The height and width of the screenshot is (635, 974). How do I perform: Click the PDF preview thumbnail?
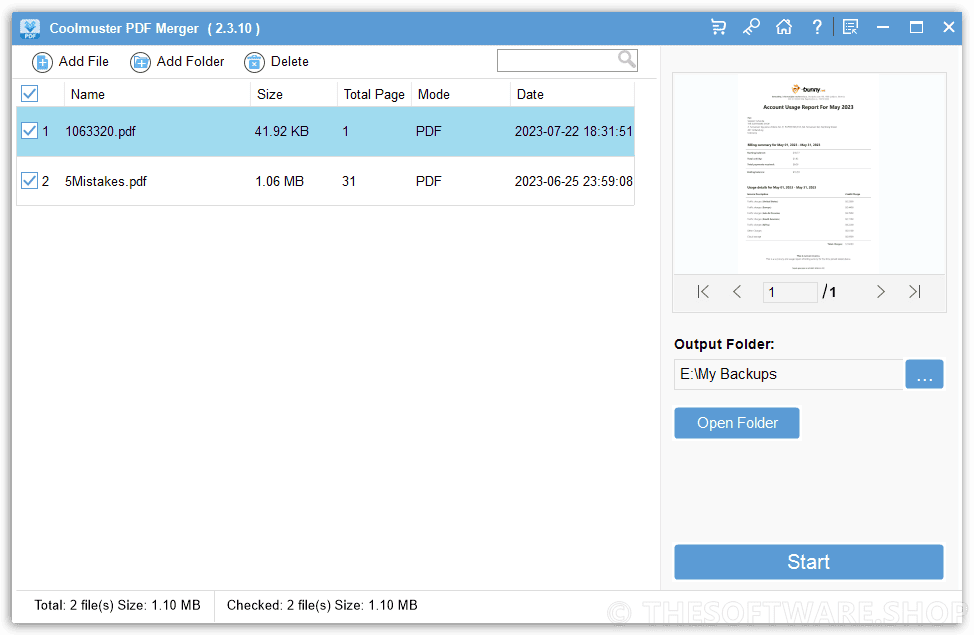(x=809, y=174)
